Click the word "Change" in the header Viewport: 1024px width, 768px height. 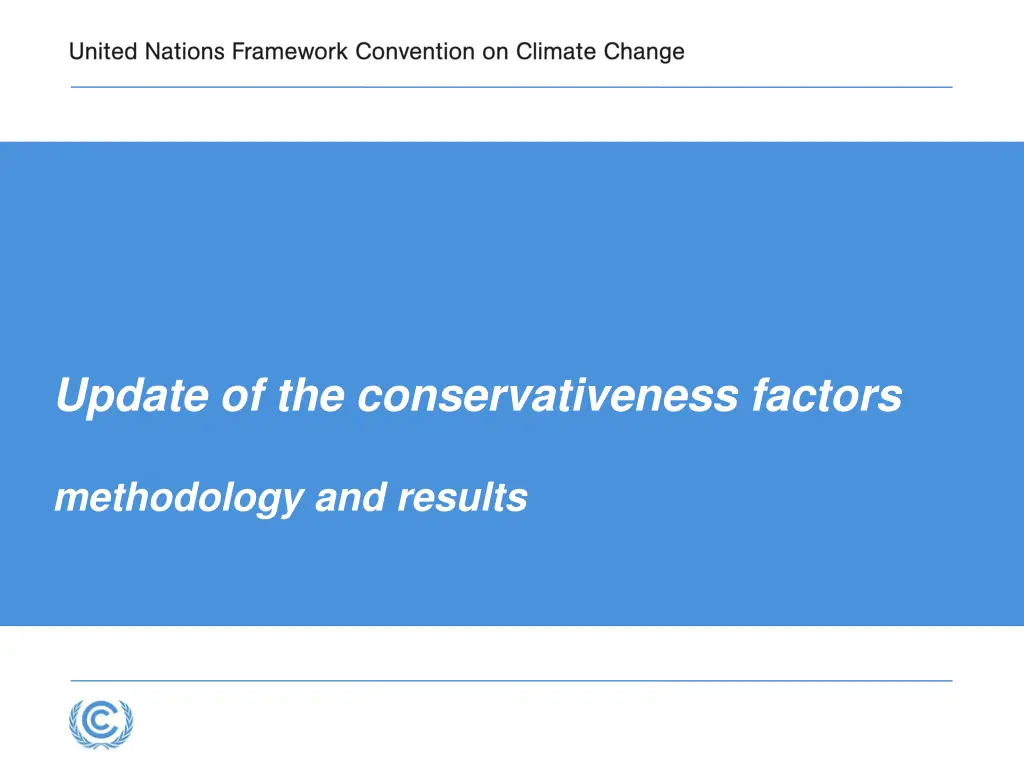click(x=644, y=52)
